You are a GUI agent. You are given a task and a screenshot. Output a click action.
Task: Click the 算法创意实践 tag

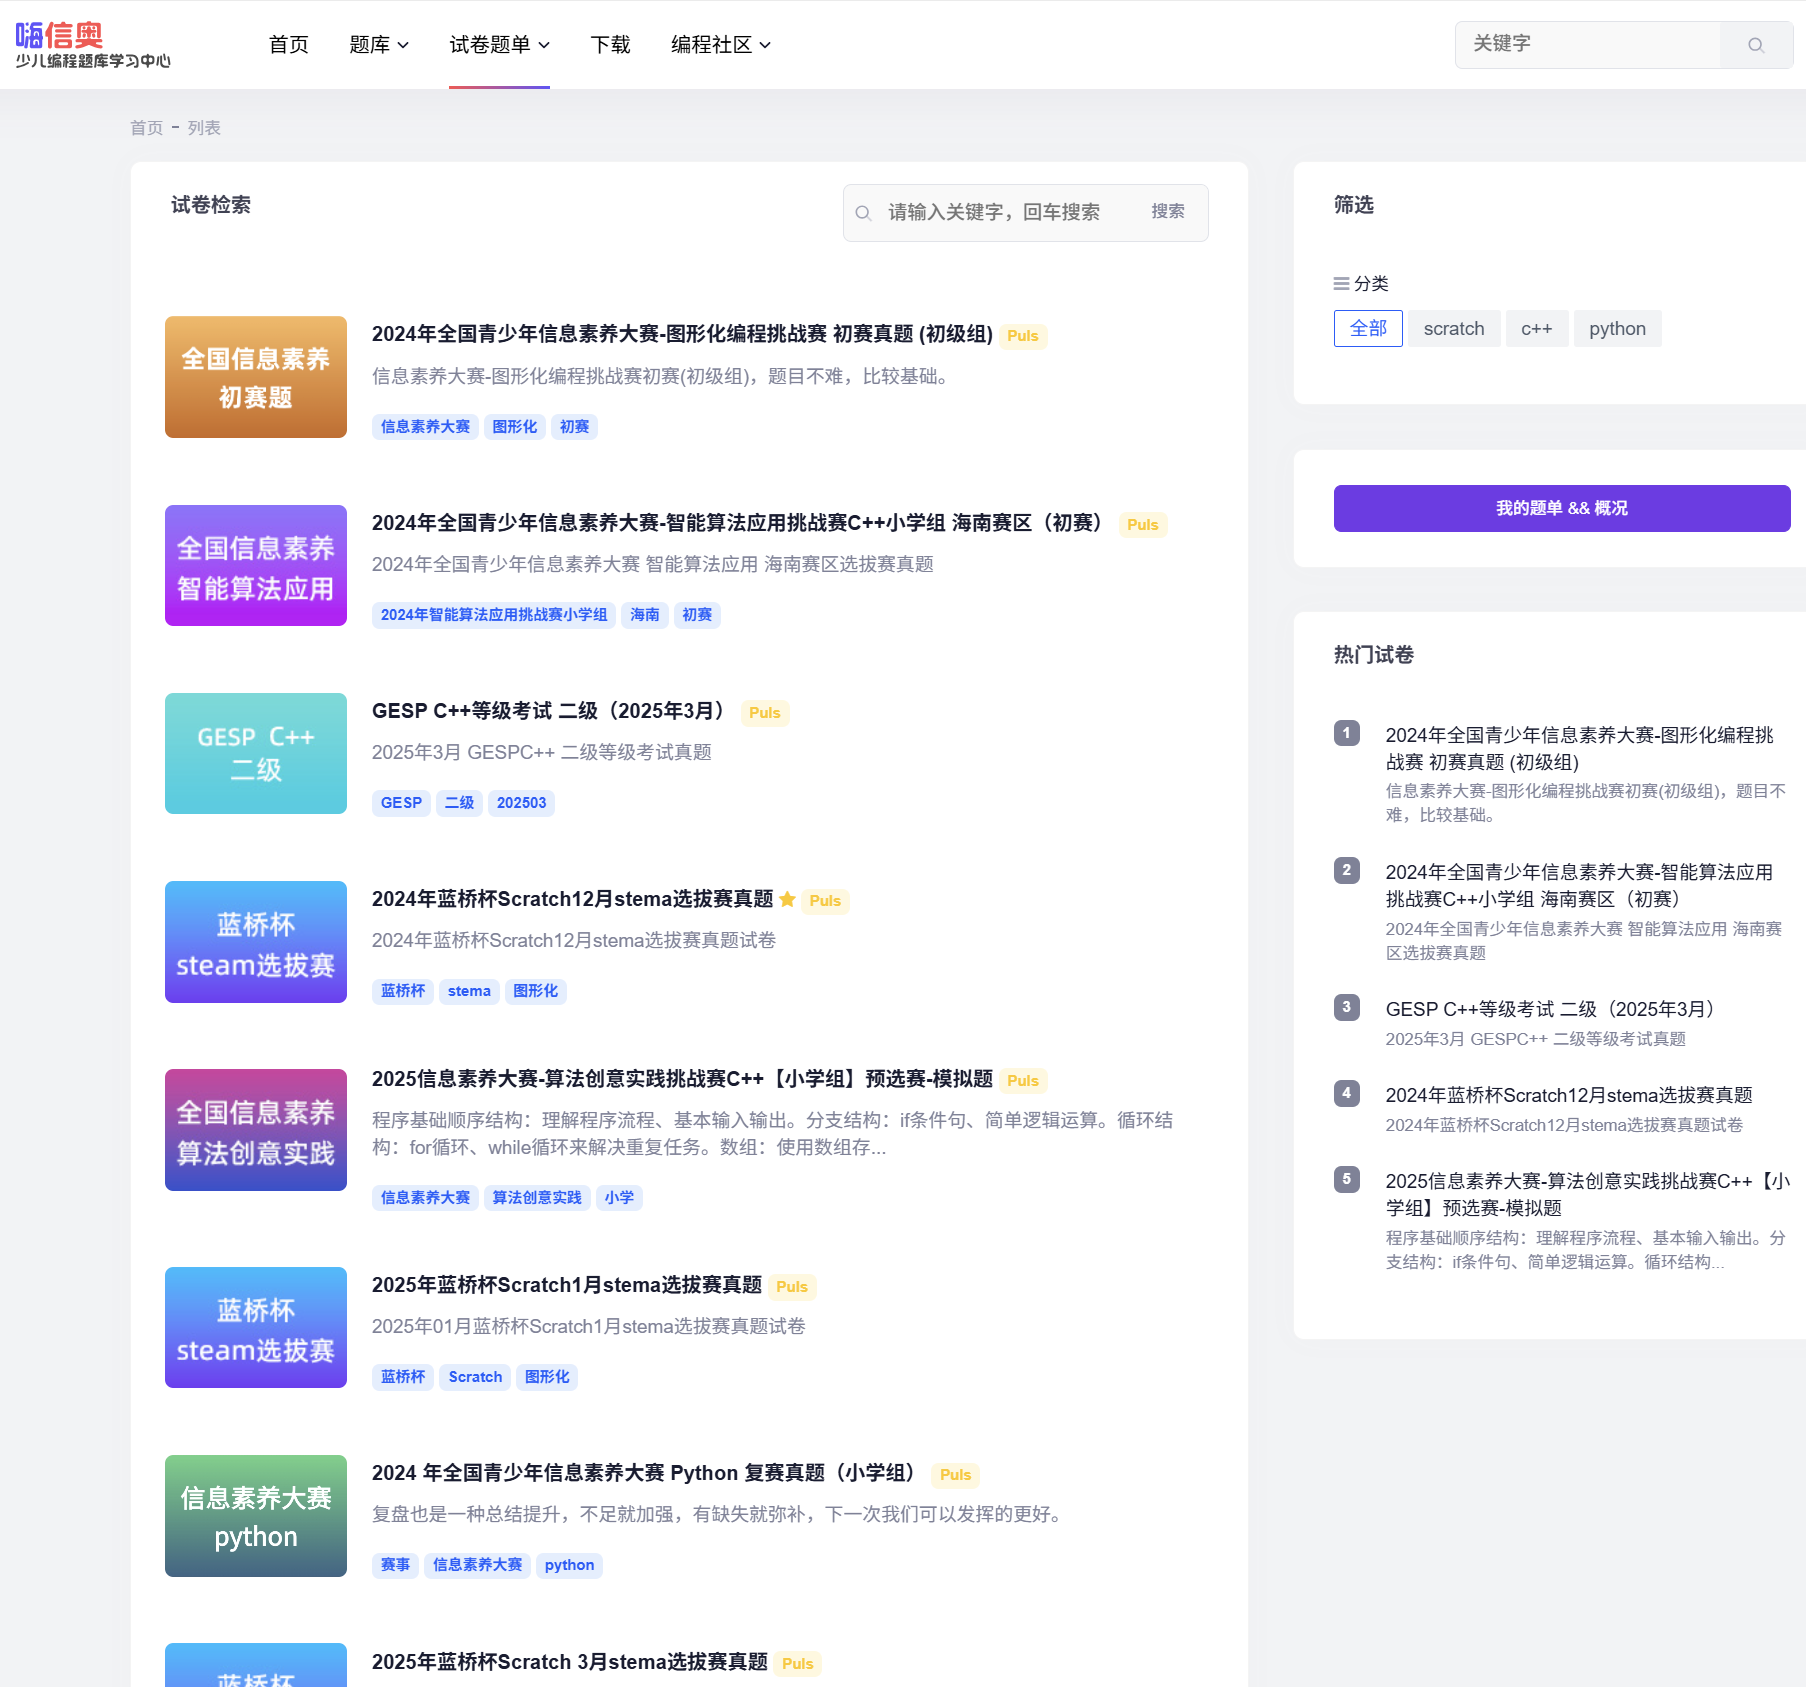pos(537,1198)
